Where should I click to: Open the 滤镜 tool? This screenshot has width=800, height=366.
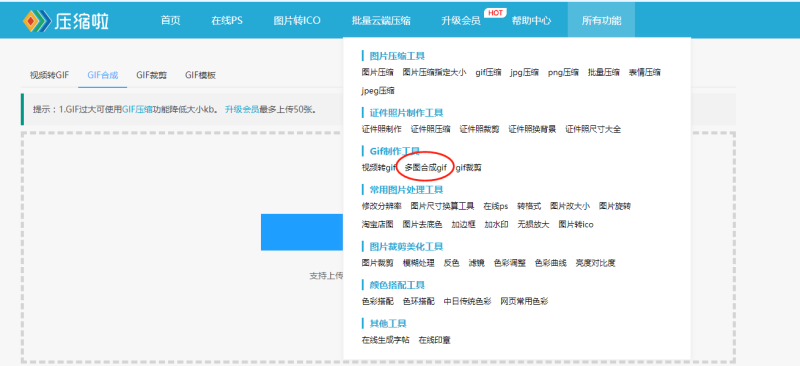click(477, 263)
